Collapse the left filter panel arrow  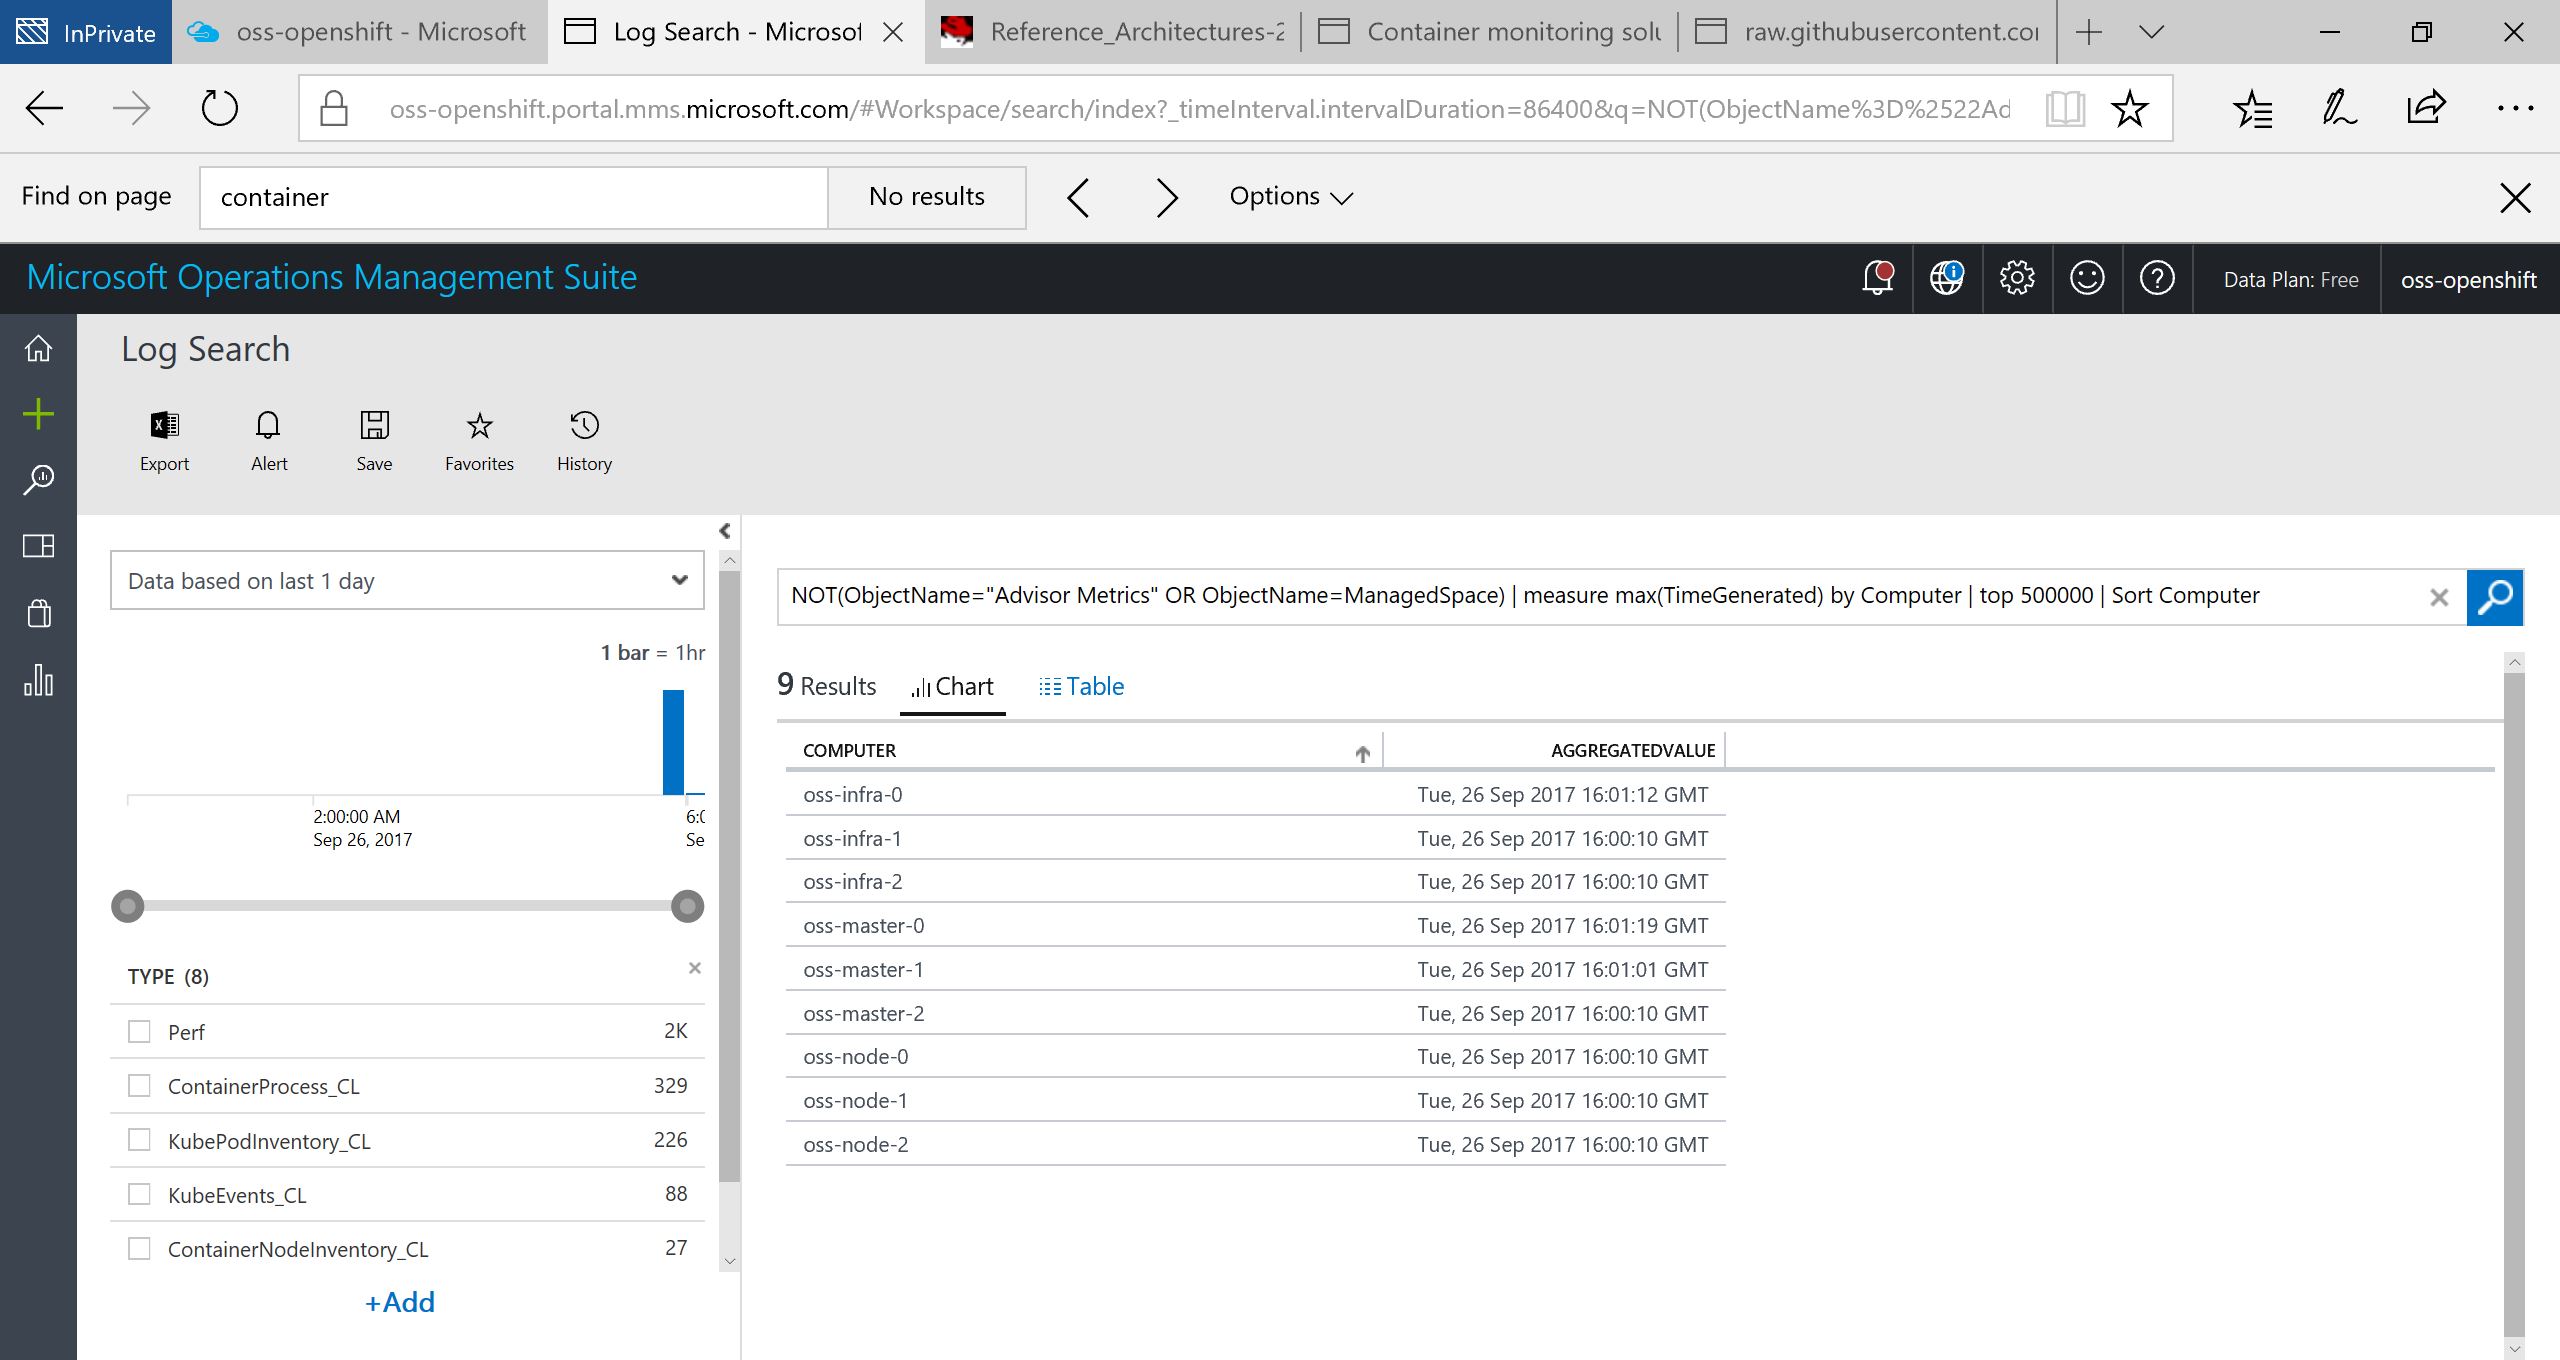pos(725,531)
